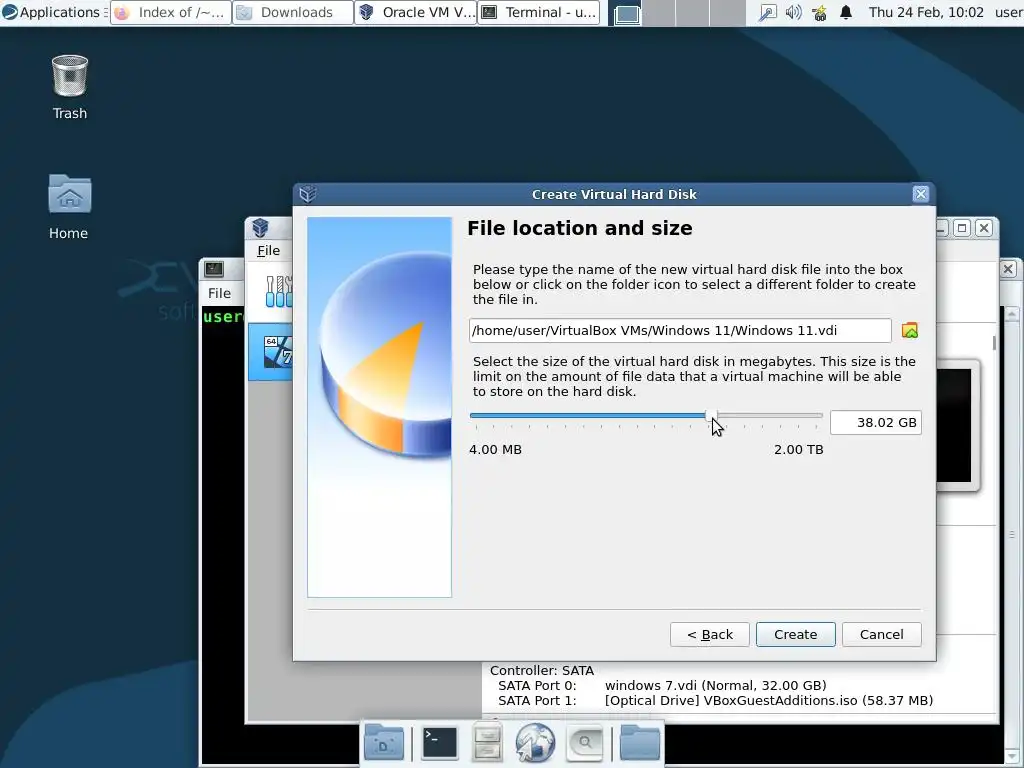The height and width of the screenshot is (768, 1024).
Task: Click the 38.02 GB size input field
Action: coord(876,423)
